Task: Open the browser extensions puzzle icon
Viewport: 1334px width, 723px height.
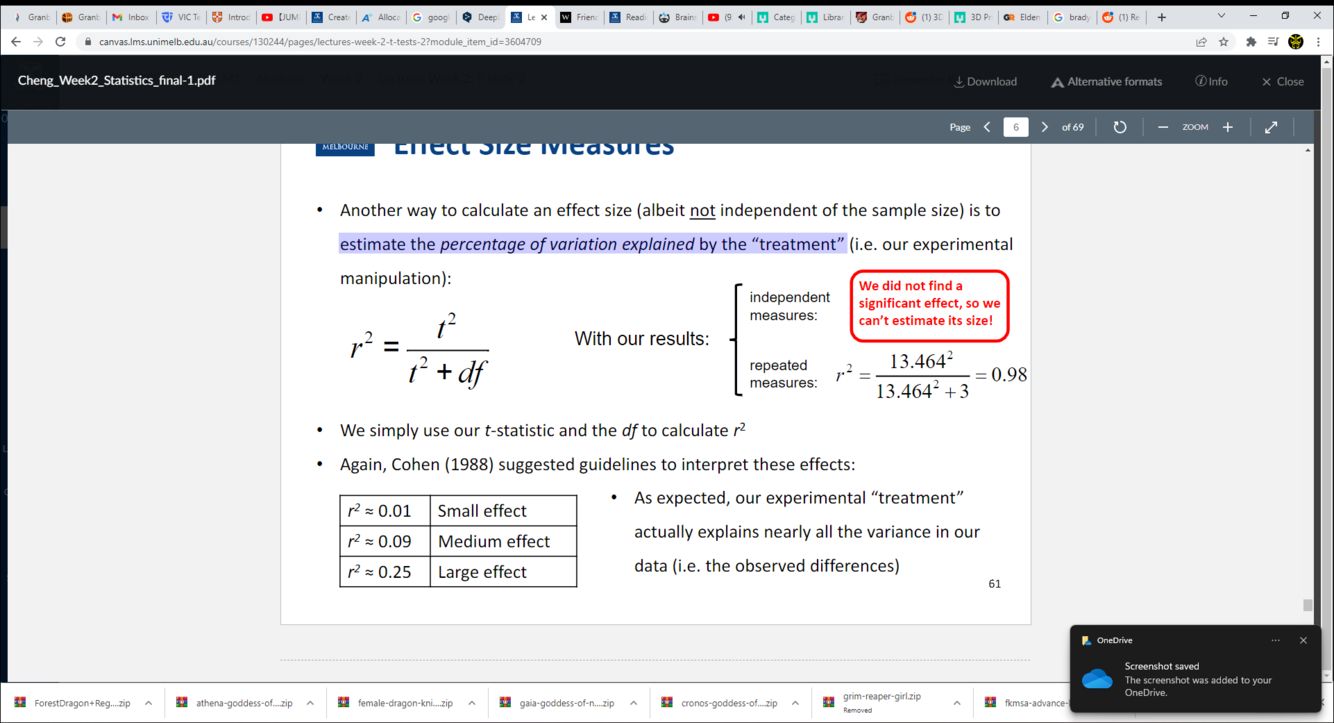Action: click(1251, 42)
